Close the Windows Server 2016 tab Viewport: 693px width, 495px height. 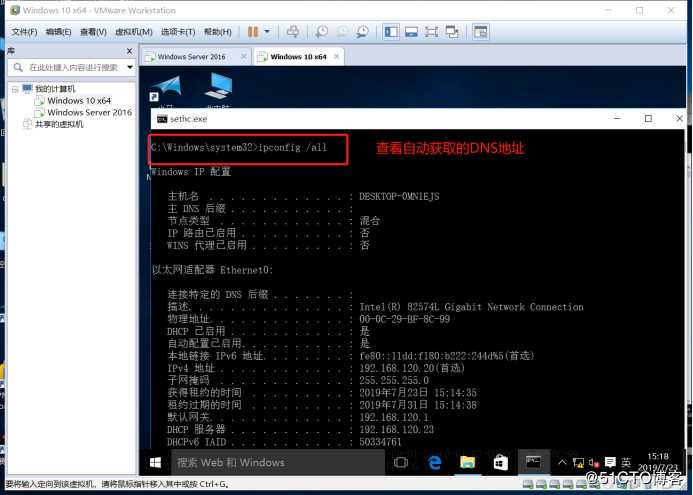[244, 57]
